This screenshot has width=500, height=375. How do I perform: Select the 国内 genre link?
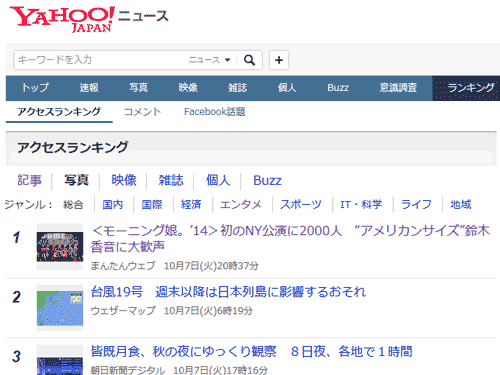tap(112, 204)
